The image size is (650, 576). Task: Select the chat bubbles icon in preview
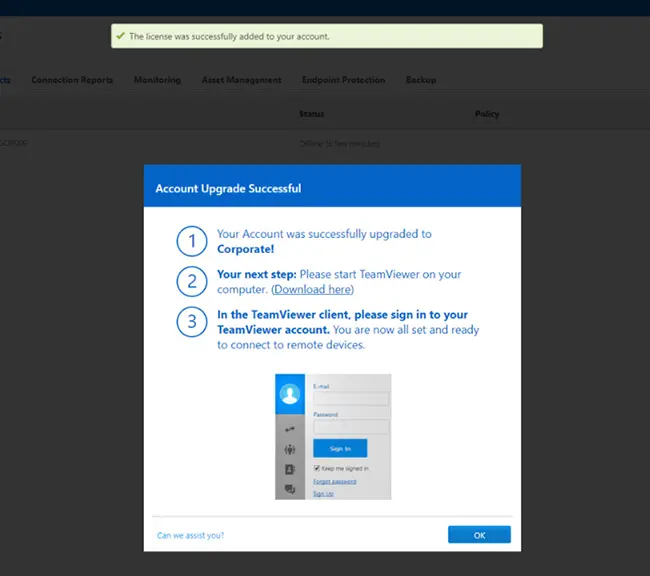tap(290, 489)
